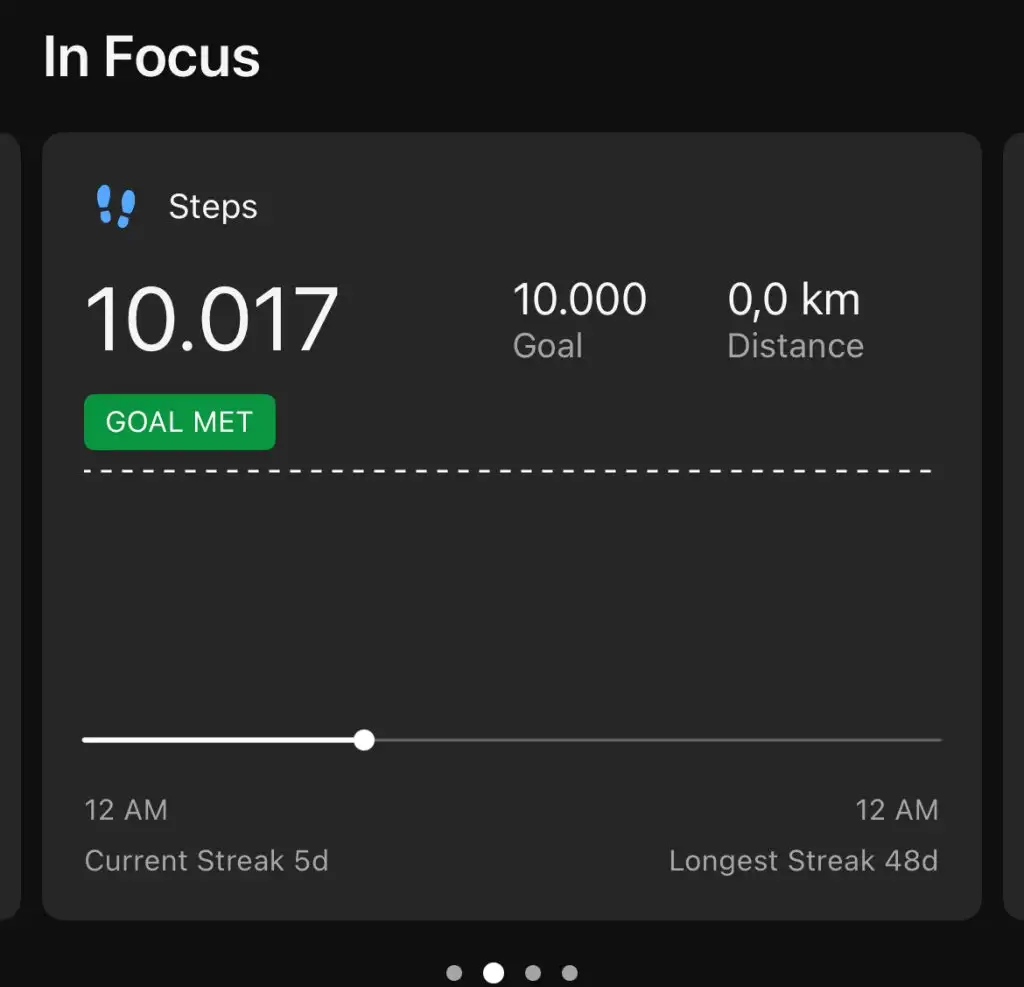Show the previous card at left edge
The width and height of the screenshot is (1024, 987).
[8, 525]
